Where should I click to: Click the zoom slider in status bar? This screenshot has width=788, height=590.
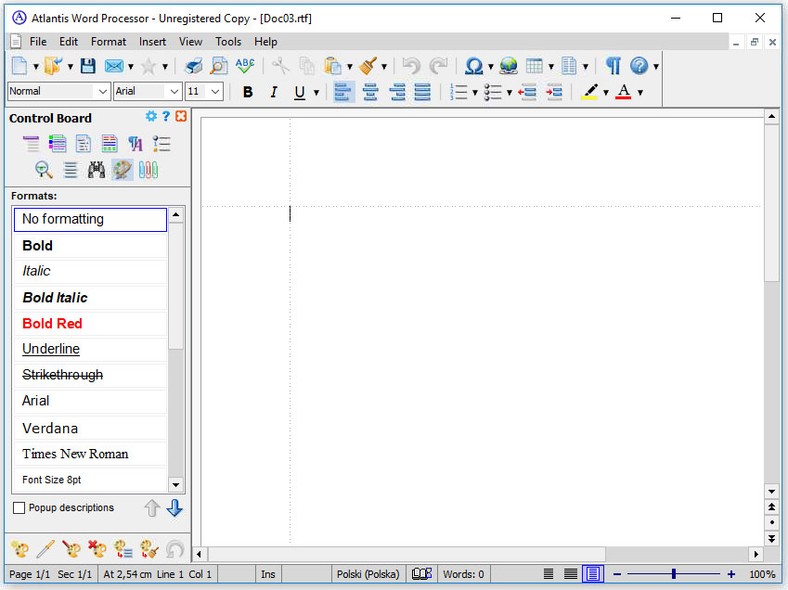[x=674, y=574]
